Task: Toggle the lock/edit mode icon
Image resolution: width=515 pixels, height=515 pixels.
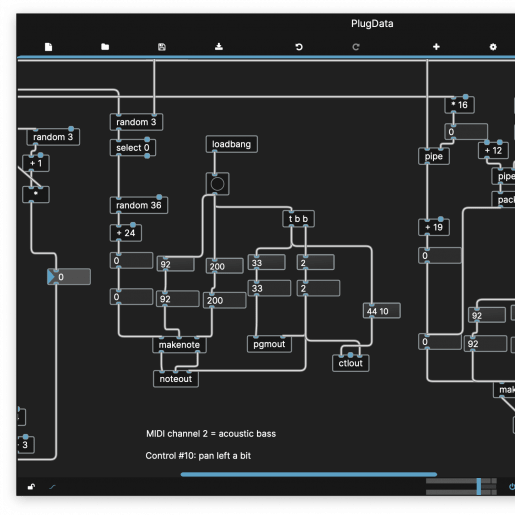Action: pos(31,487)
